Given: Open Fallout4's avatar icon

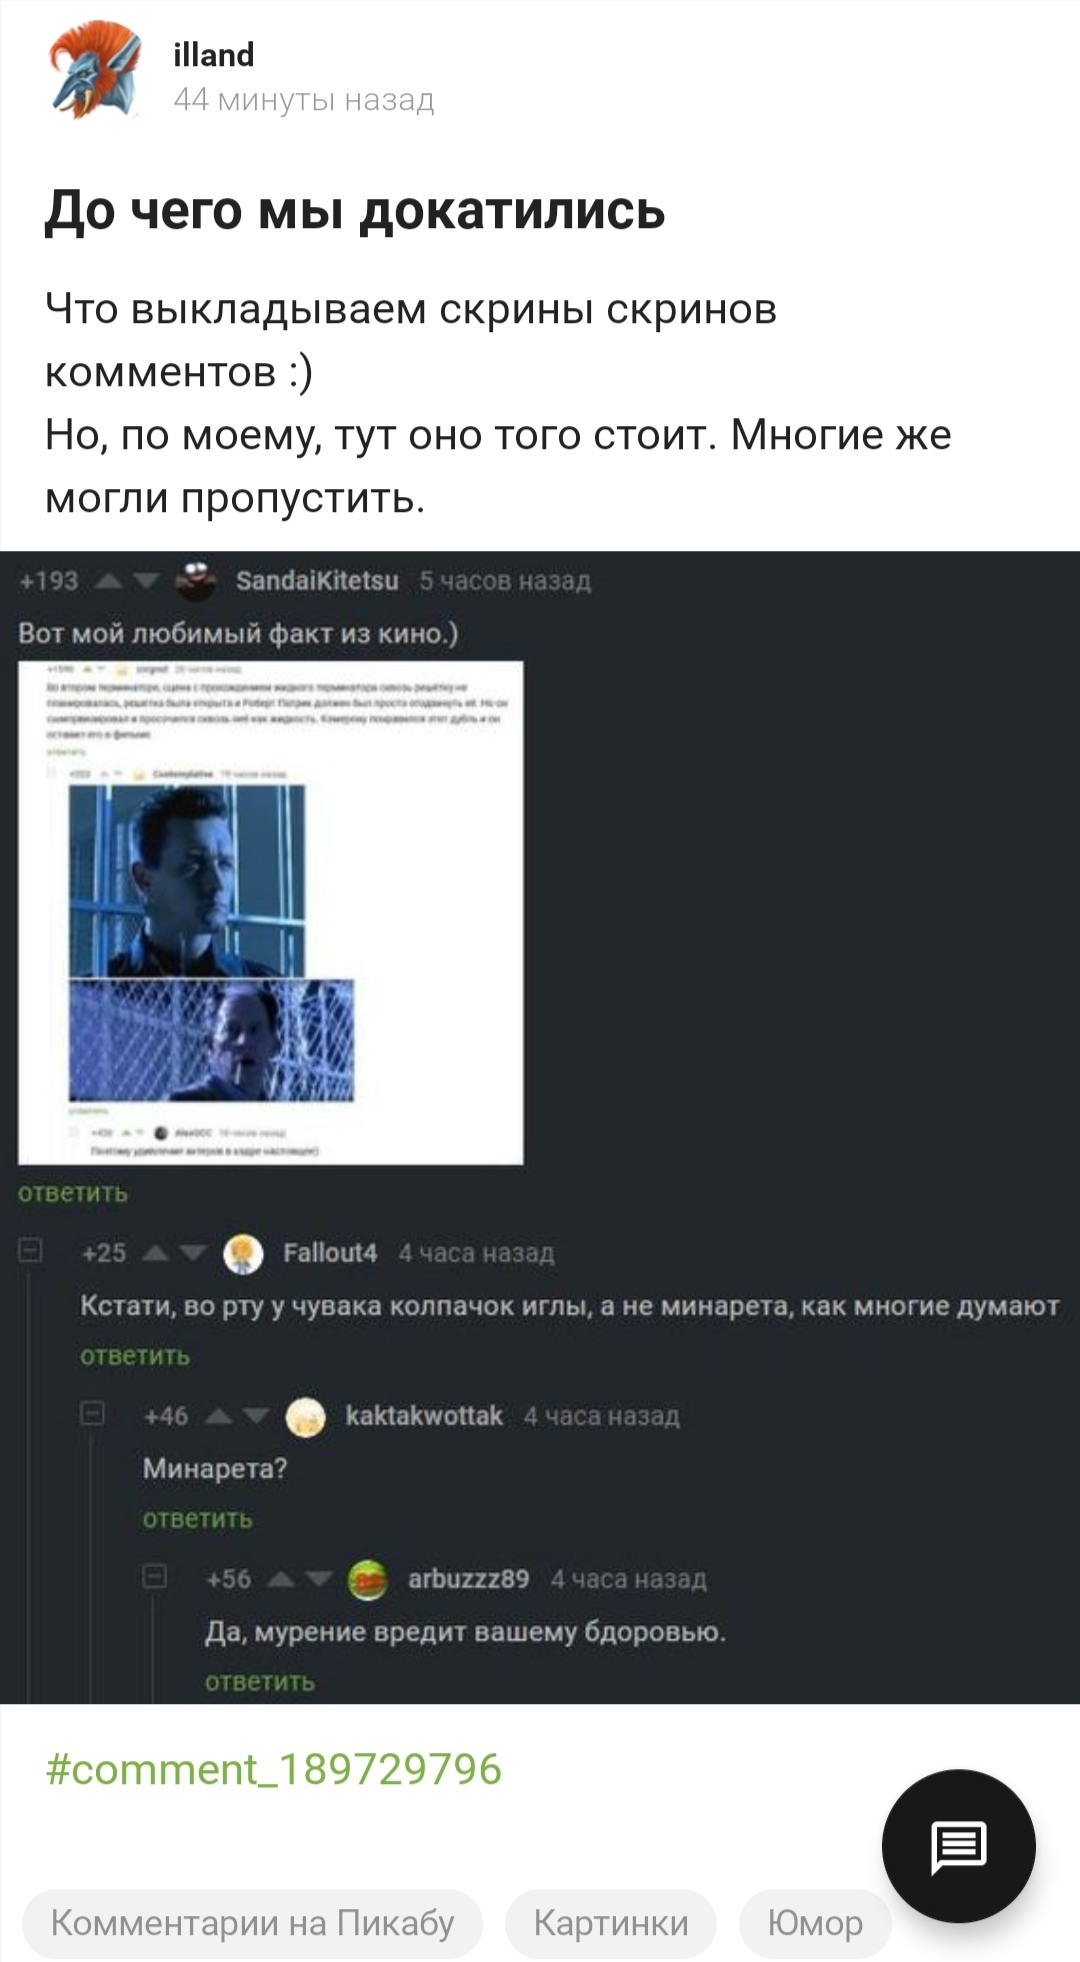Looking at the screenshot, I should click(243, 1253).
